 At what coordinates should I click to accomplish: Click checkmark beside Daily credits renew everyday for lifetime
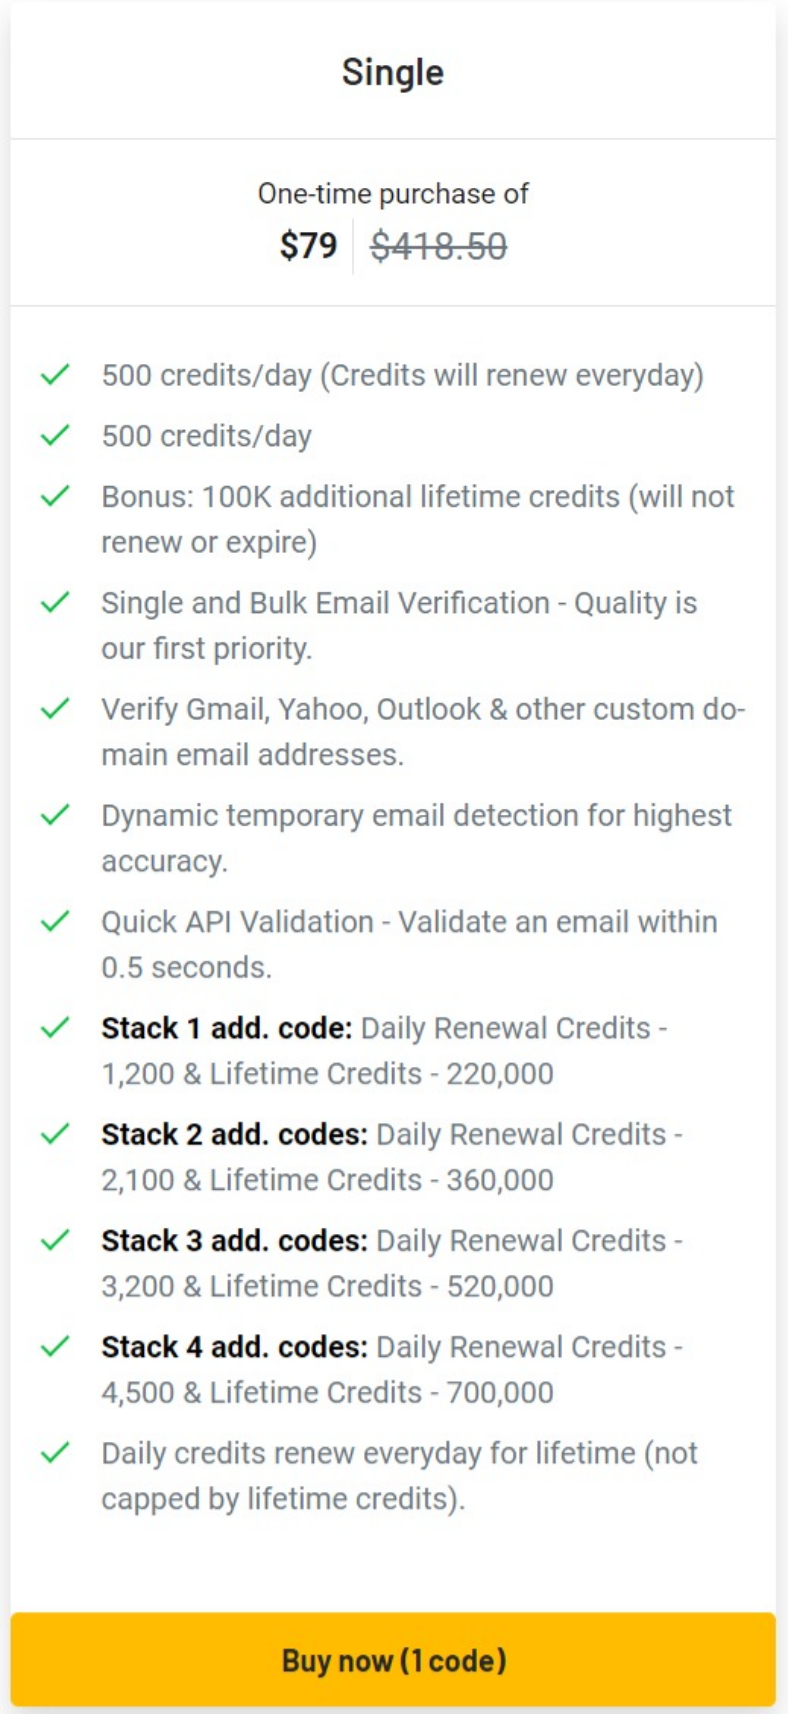[55, 1453]
